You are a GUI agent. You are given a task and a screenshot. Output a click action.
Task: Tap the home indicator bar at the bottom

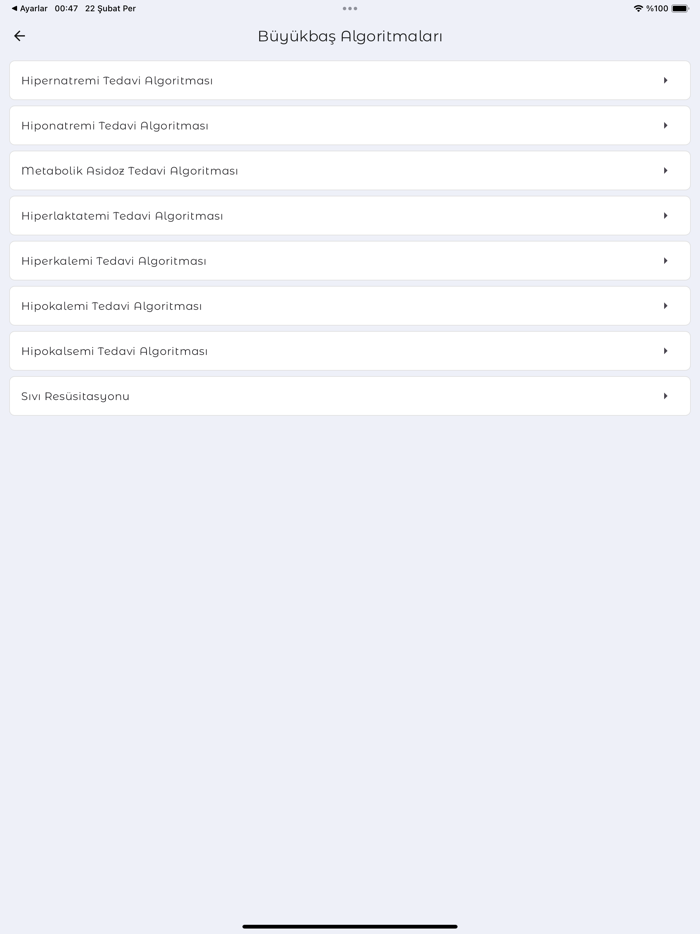pyautogui.click(x=350, y=925)
